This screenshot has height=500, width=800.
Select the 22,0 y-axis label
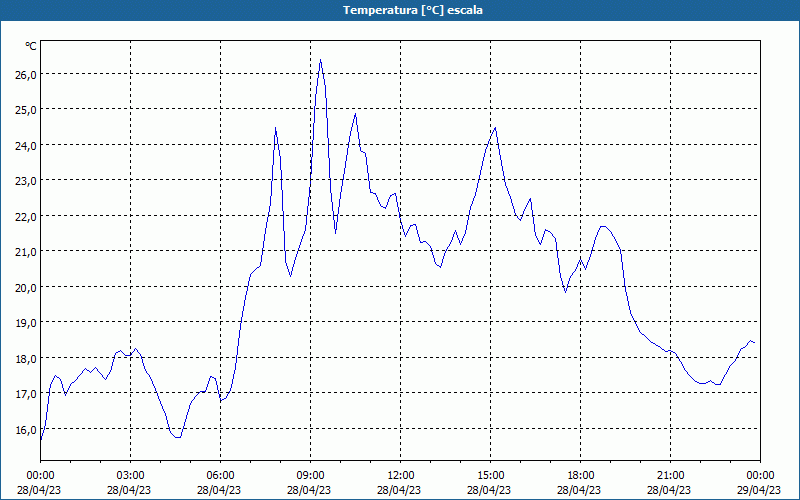coord(26,217)
